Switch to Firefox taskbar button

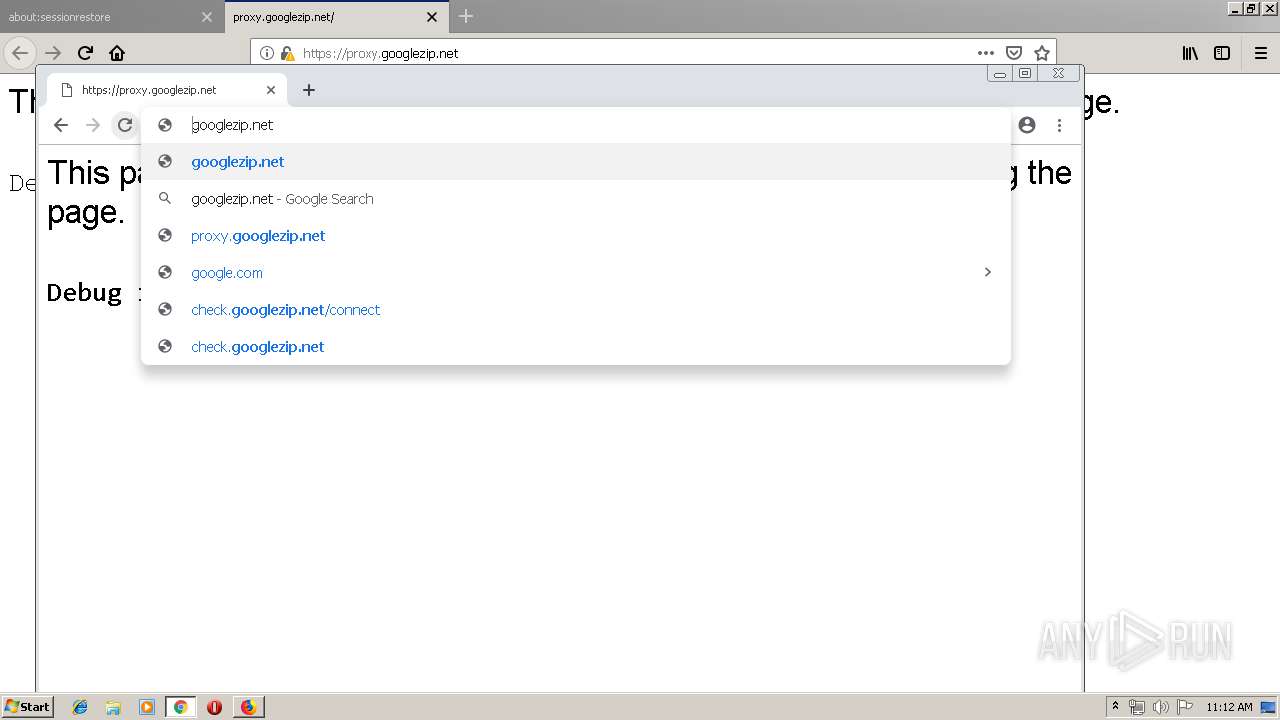[x=248, y=707]
